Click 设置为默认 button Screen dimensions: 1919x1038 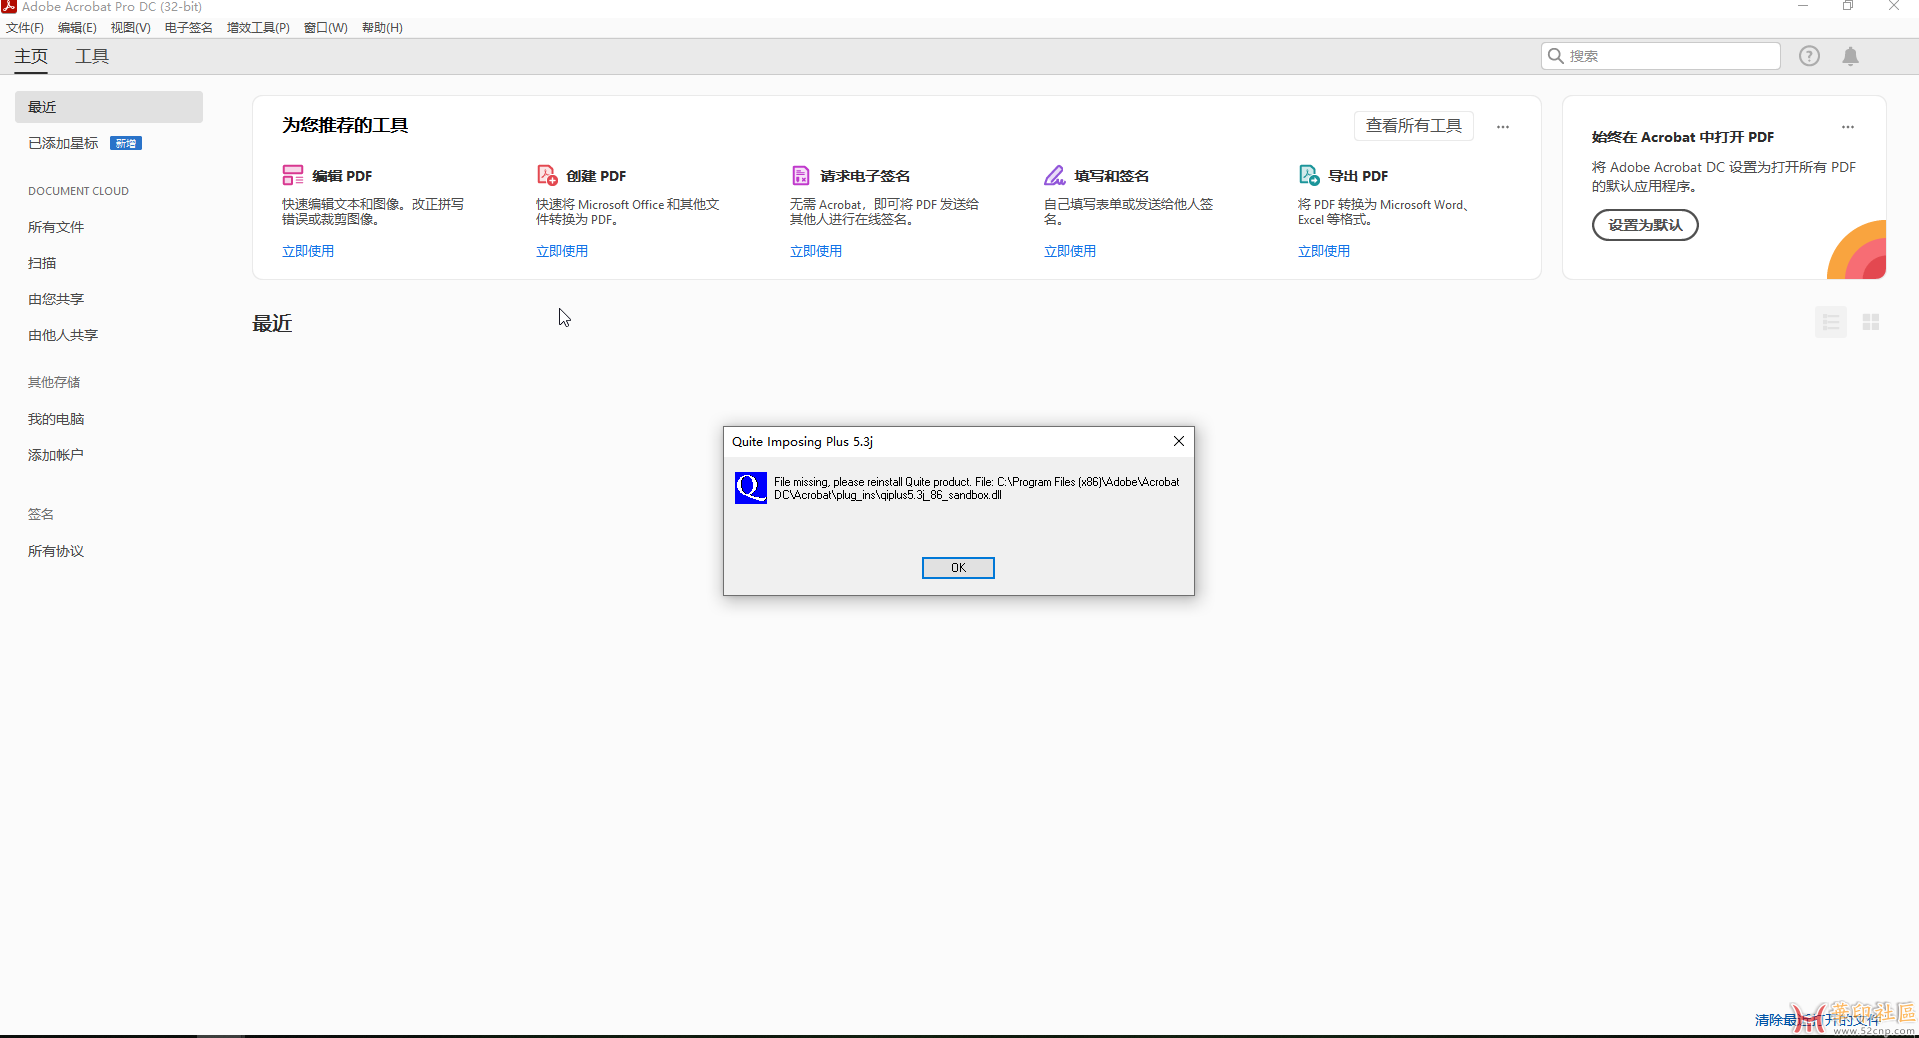tap(1645, 225)
